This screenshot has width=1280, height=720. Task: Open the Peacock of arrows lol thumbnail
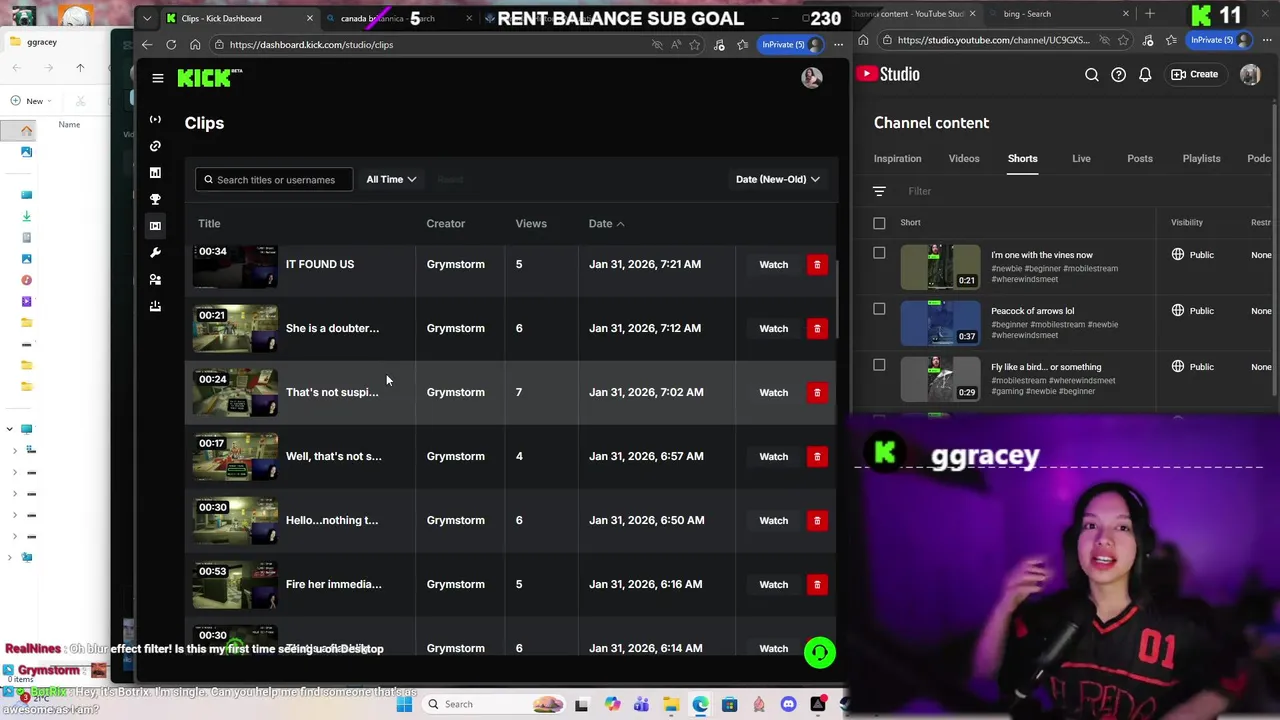tap(940, 323)
